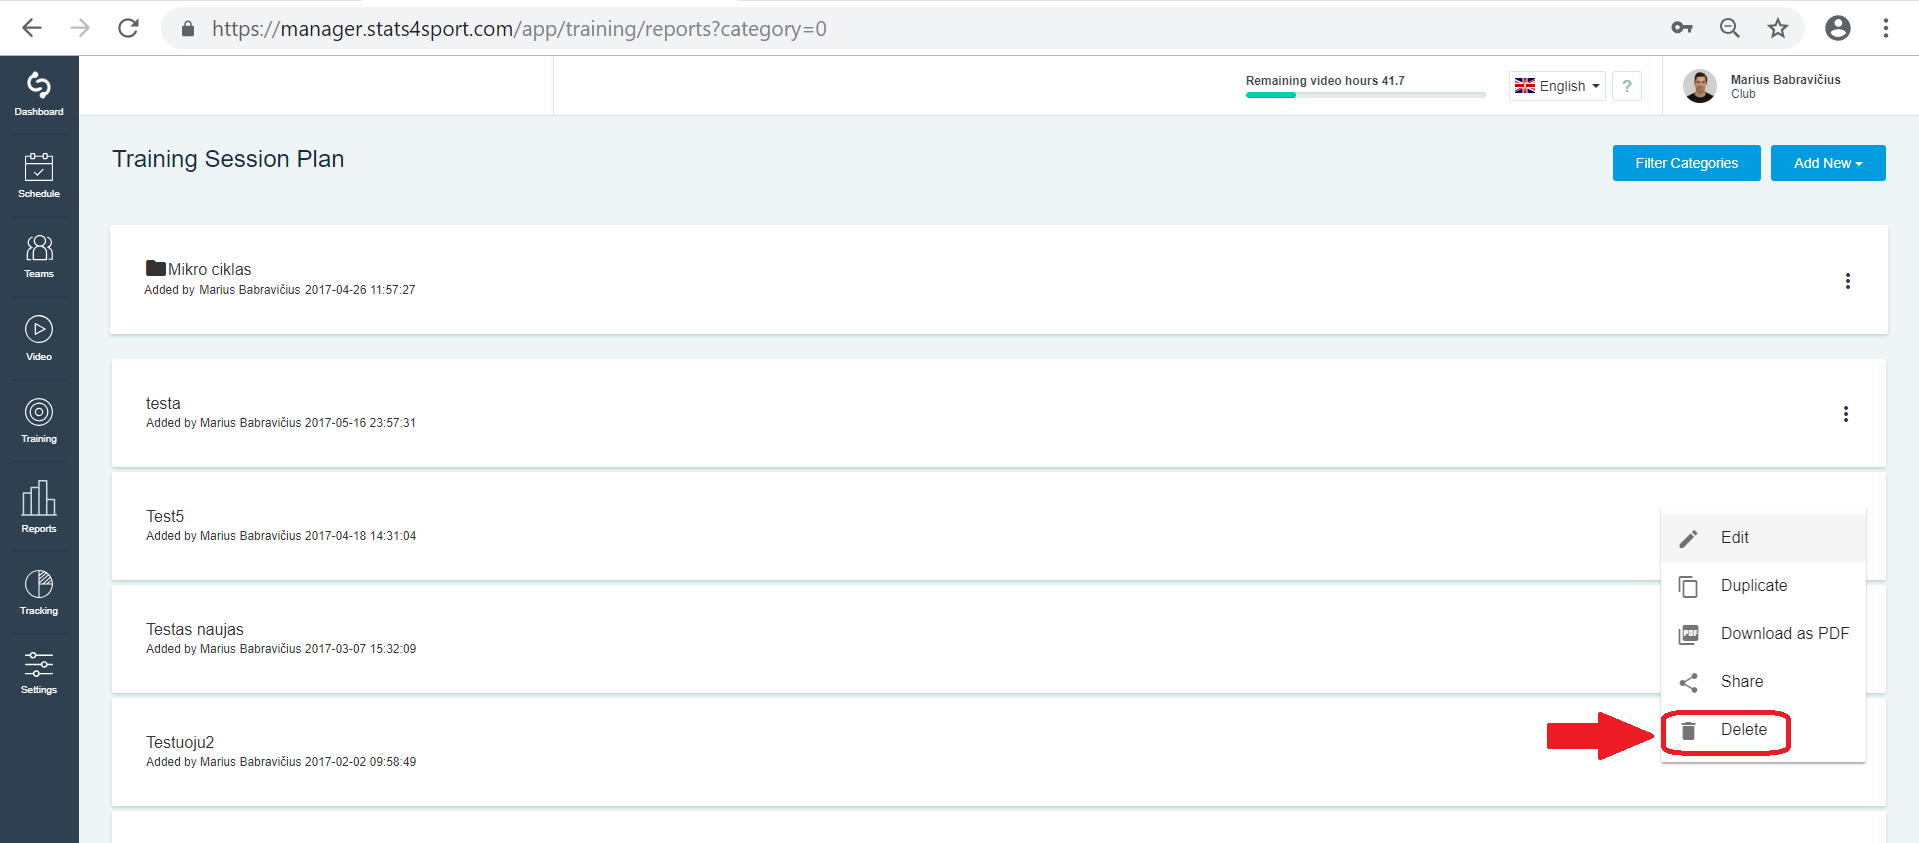Open browser zoom indicator icon
This screenshot has height=843, width=1919.
(x=1729, y=28)
